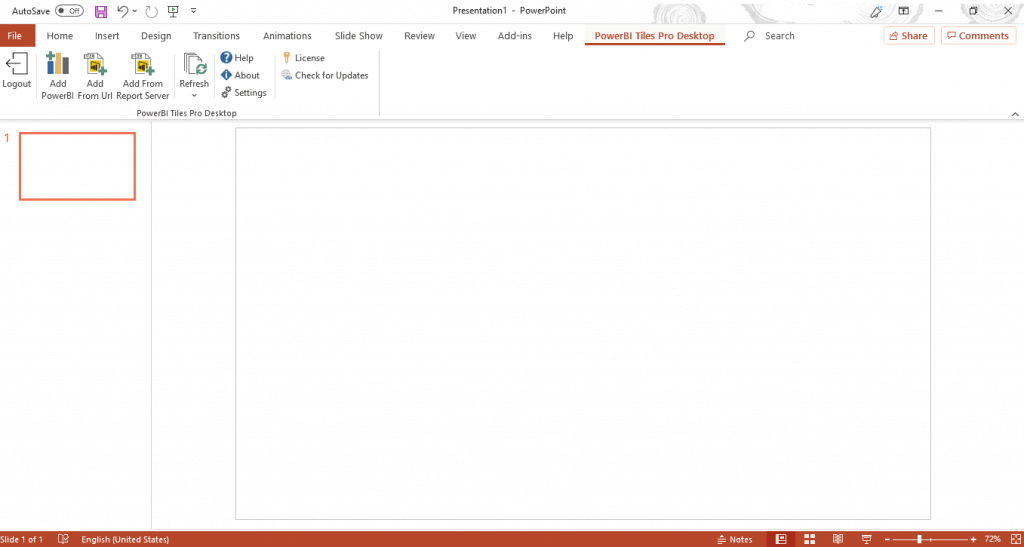Switch to the Design tab
Screen dimensions: 1024x547
coord(156,36)
